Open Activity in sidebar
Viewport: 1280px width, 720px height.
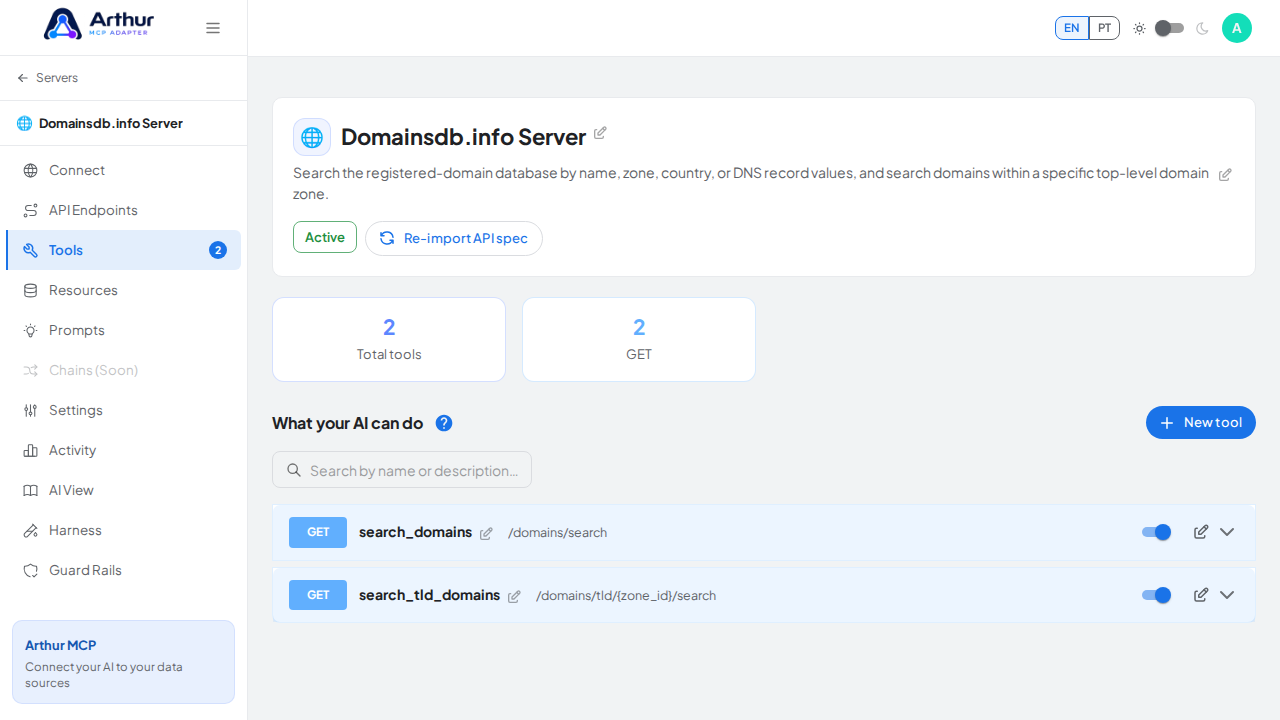point(123,450)
